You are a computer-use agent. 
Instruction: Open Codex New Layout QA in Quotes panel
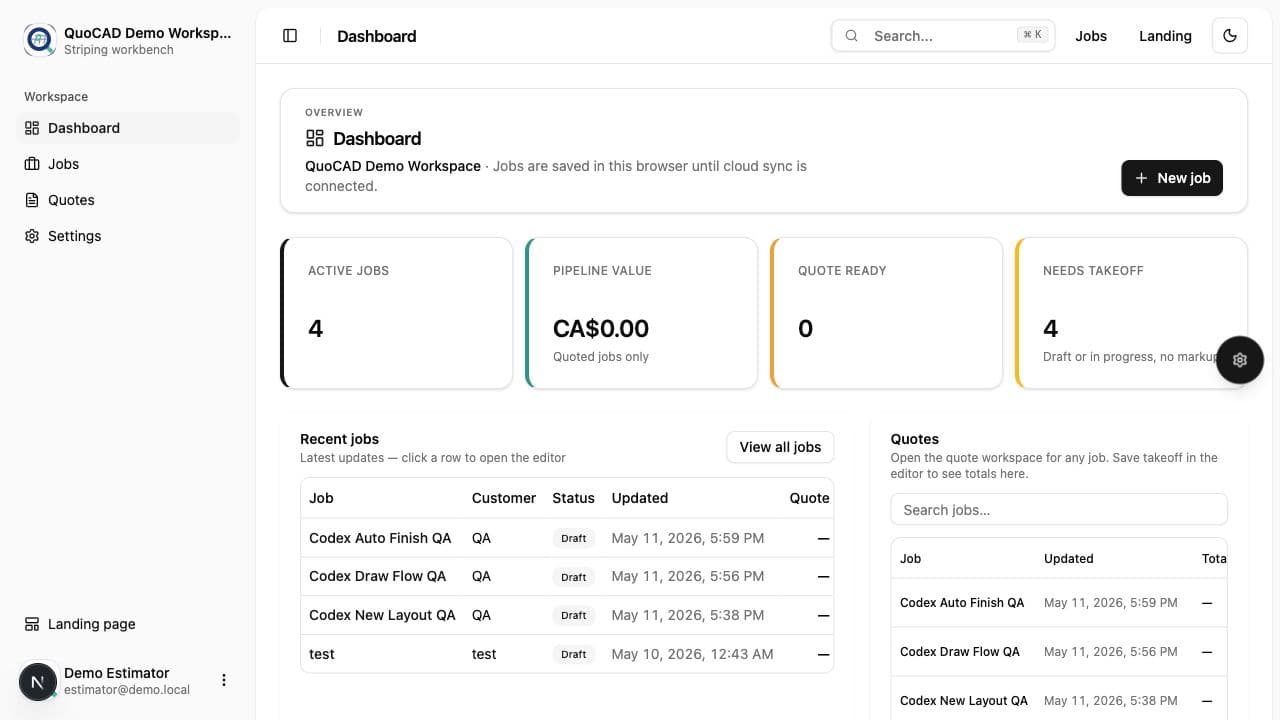(1059, 700)
